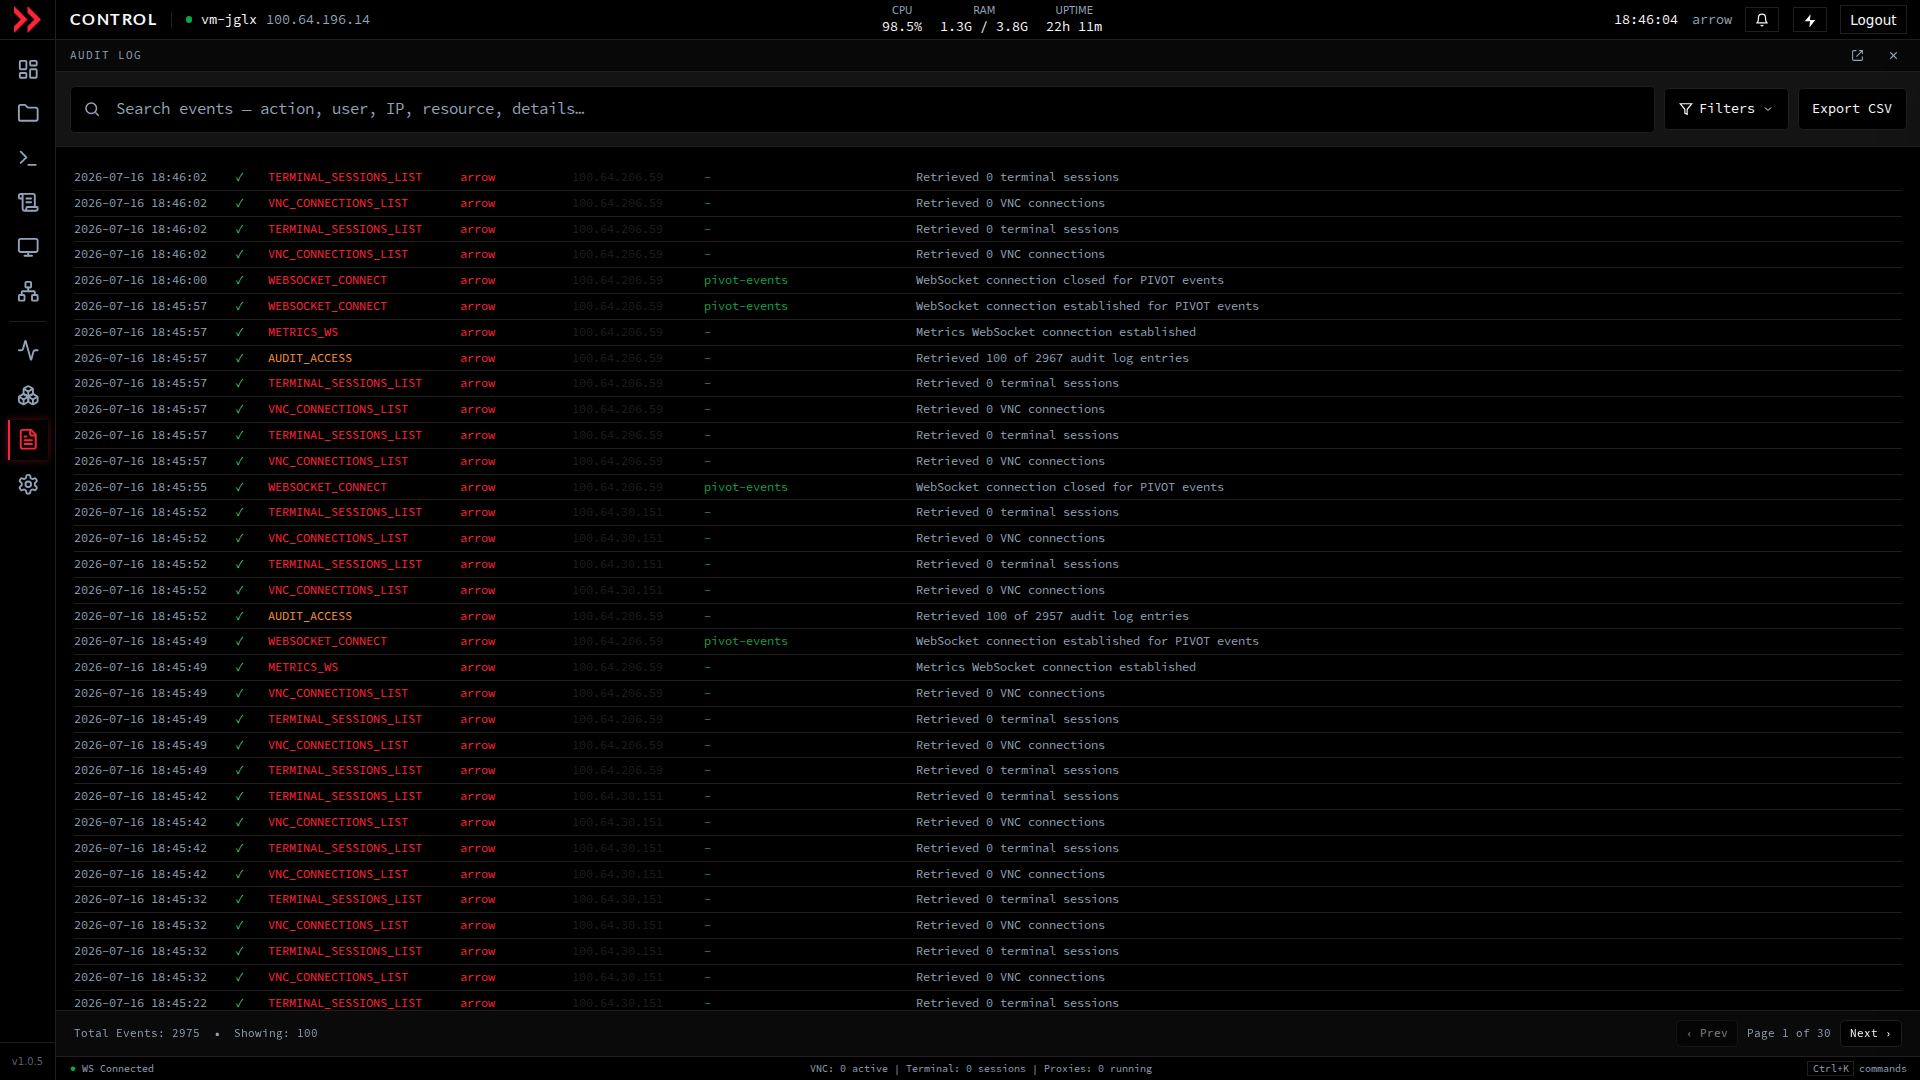Open settings gear icon in sidebar
Viewport: 1920px width, 1080px height.
coord(28,484)
